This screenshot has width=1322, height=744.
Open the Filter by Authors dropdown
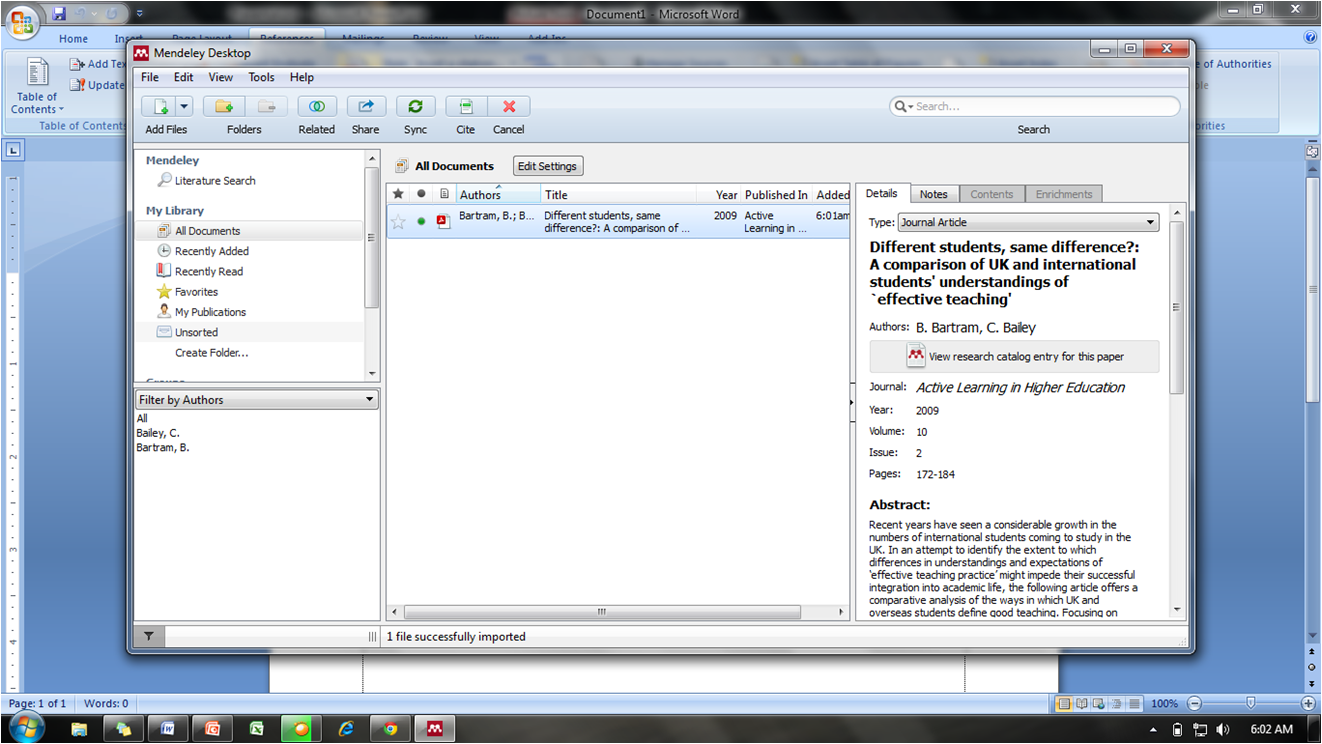coord(257,399)
